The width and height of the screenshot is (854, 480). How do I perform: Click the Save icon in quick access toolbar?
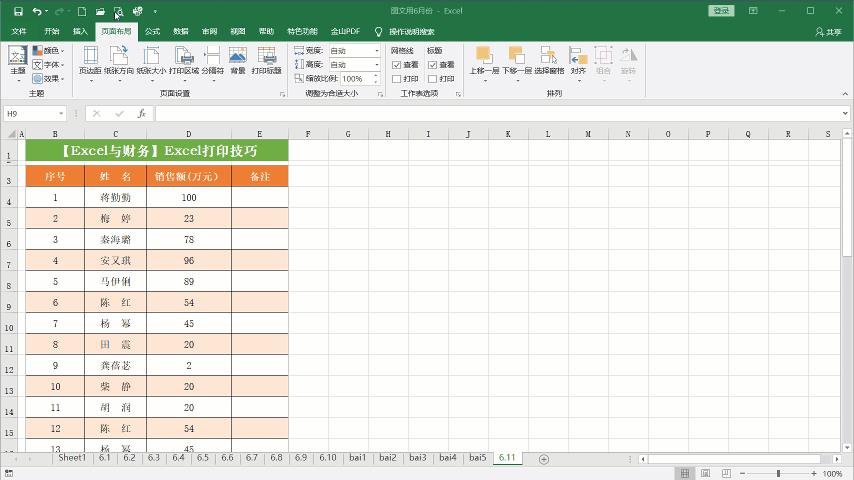point(18,11)
